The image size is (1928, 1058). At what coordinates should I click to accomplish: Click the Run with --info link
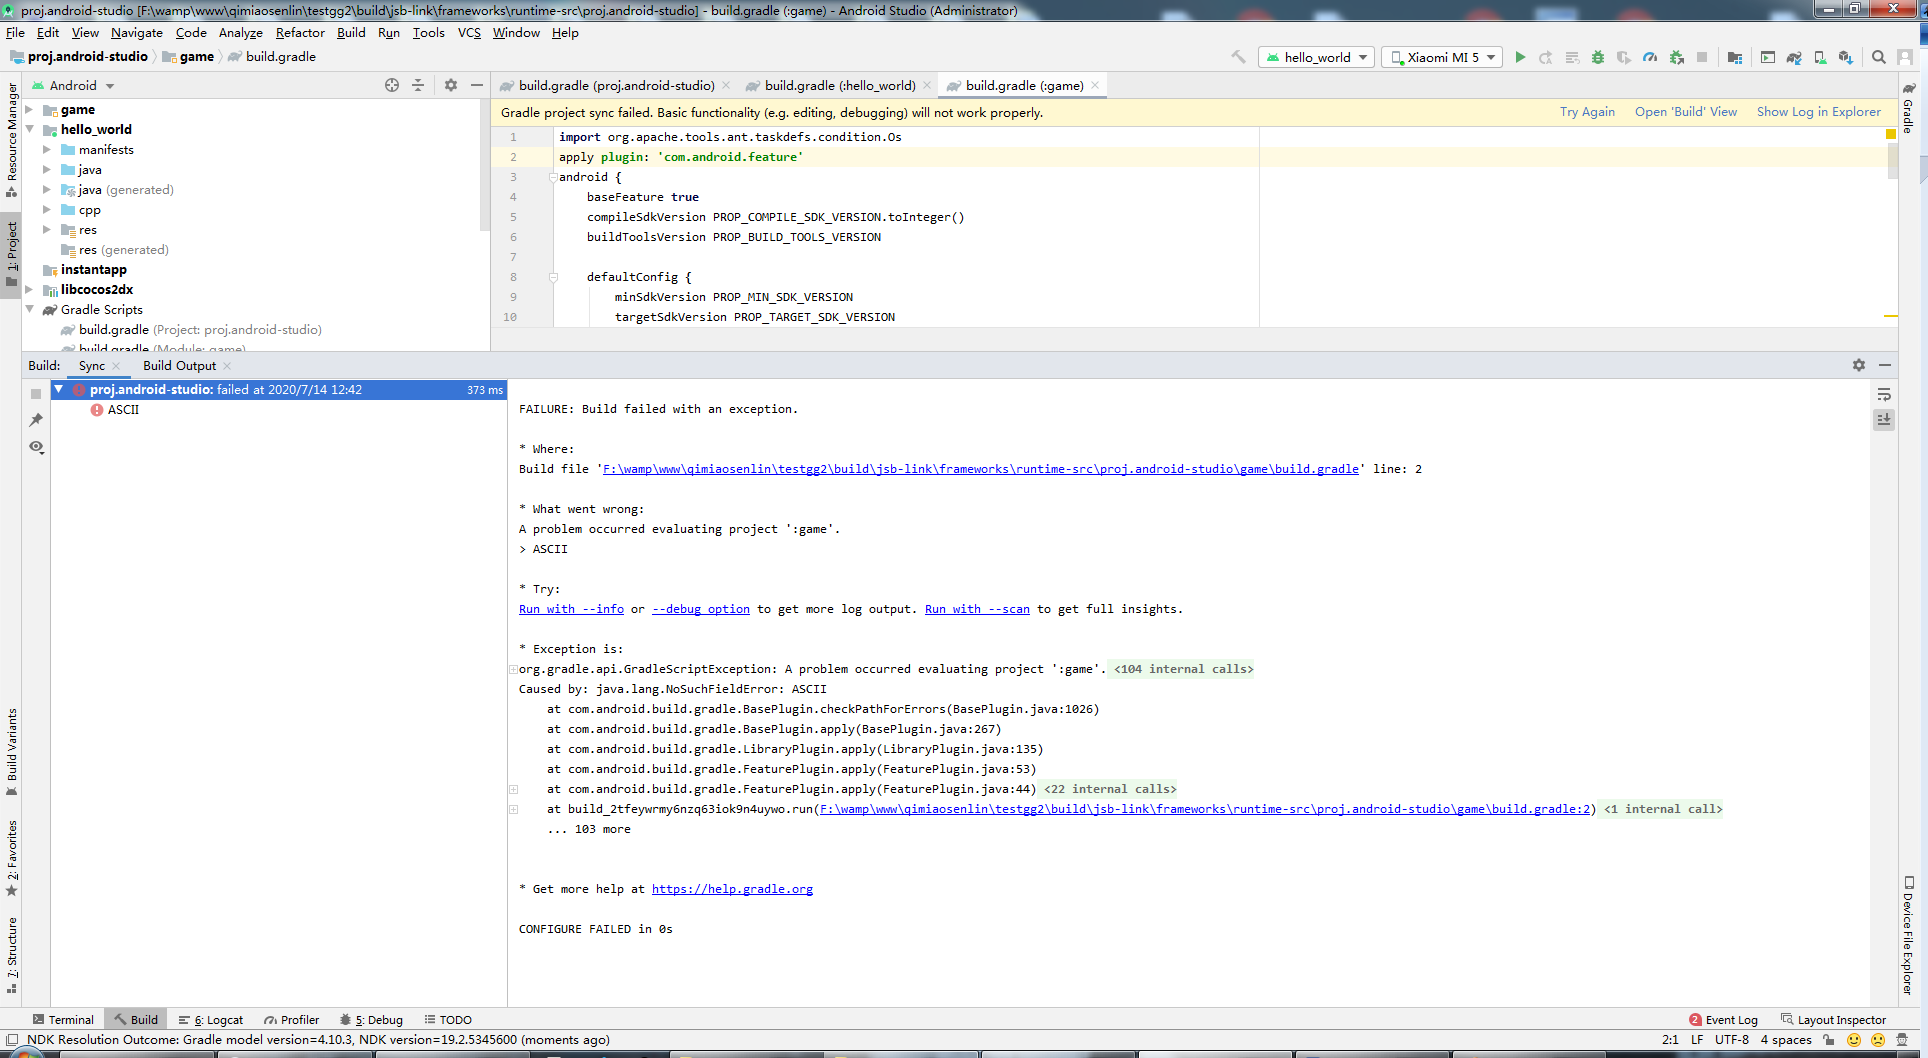pos(571,609)
